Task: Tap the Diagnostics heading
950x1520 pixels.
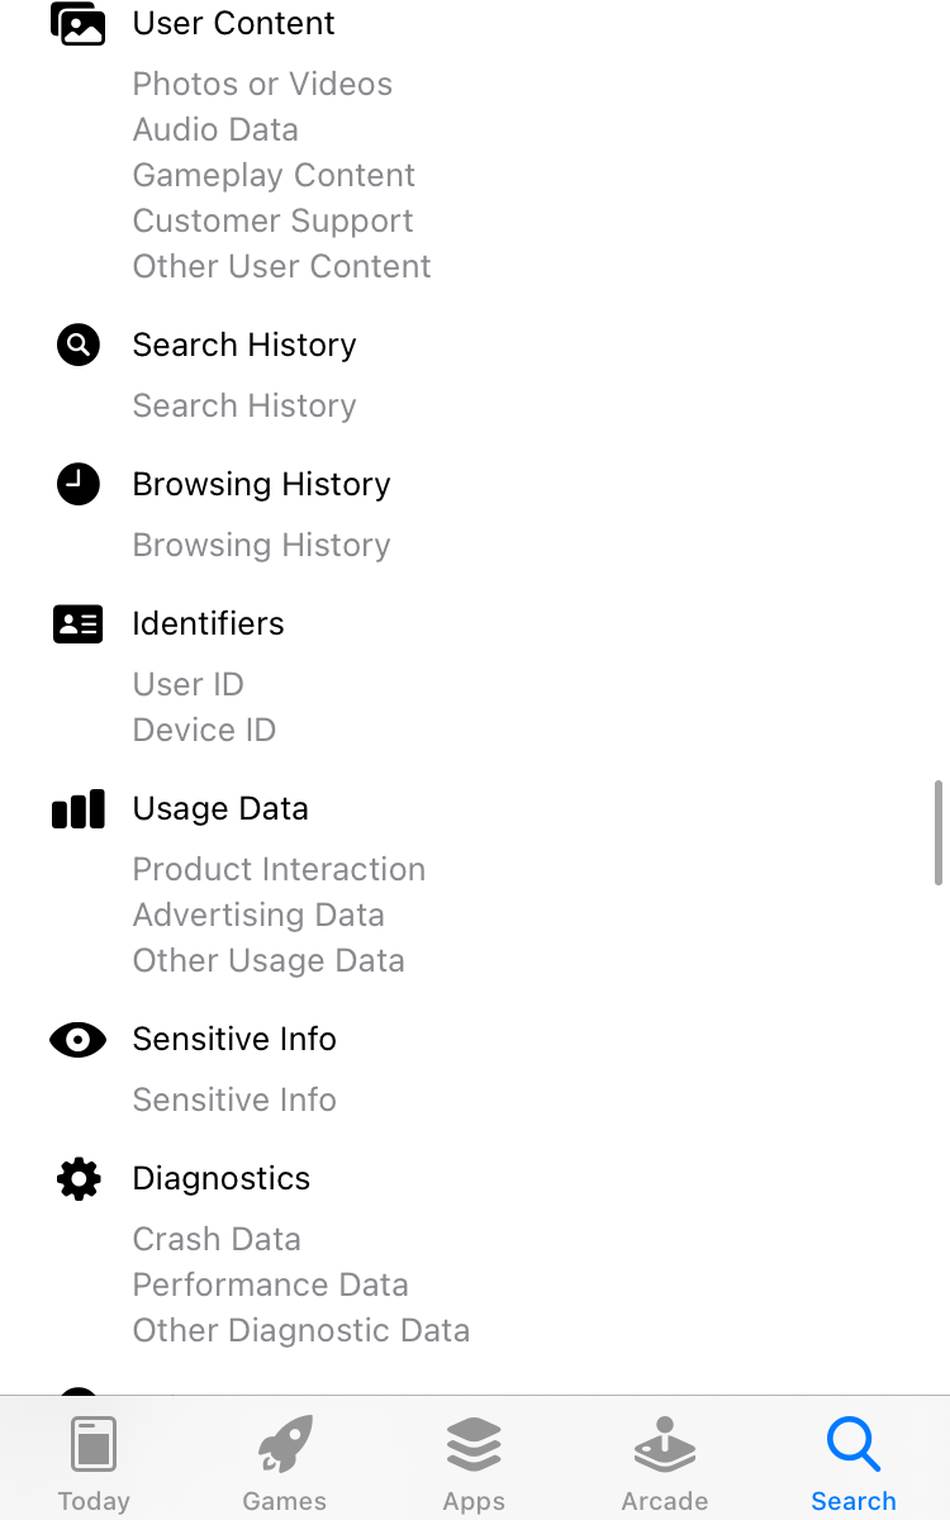Action: (221, 1179)
